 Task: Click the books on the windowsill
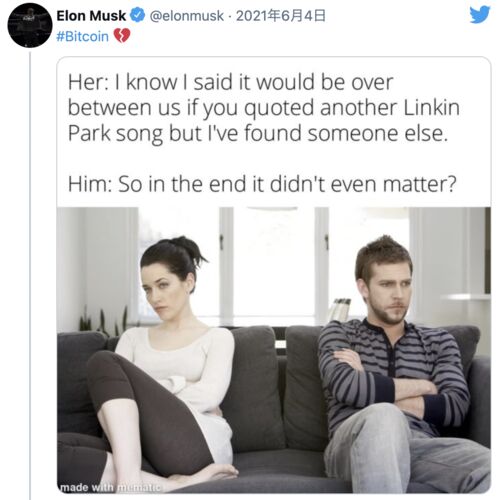coord(339,310)
